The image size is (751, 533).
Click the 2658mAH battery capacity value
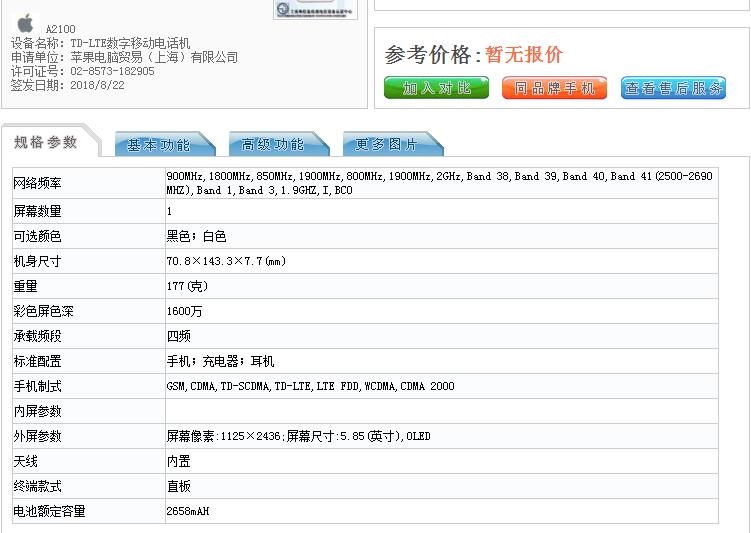pyautogui.click(x=188, y=511)
